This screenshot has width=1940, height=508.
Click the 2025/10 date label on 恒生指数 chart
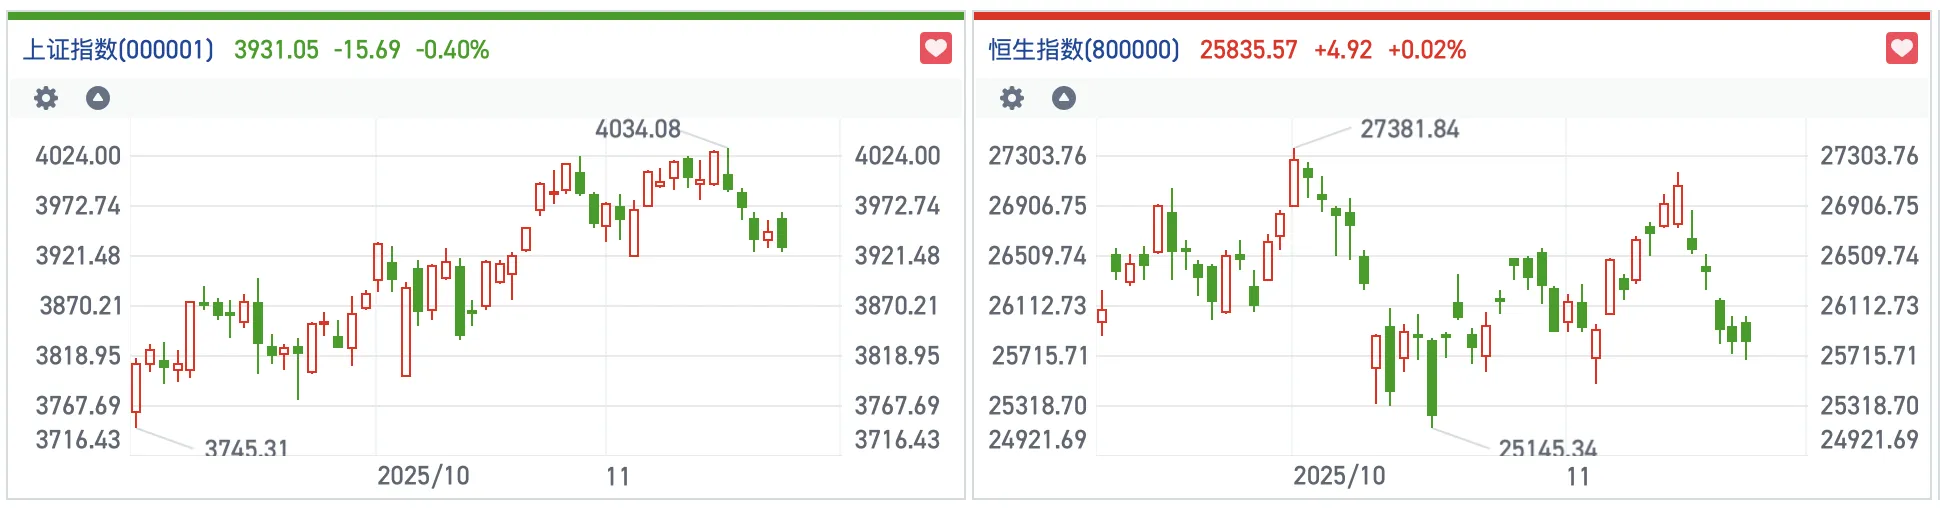1339,476
